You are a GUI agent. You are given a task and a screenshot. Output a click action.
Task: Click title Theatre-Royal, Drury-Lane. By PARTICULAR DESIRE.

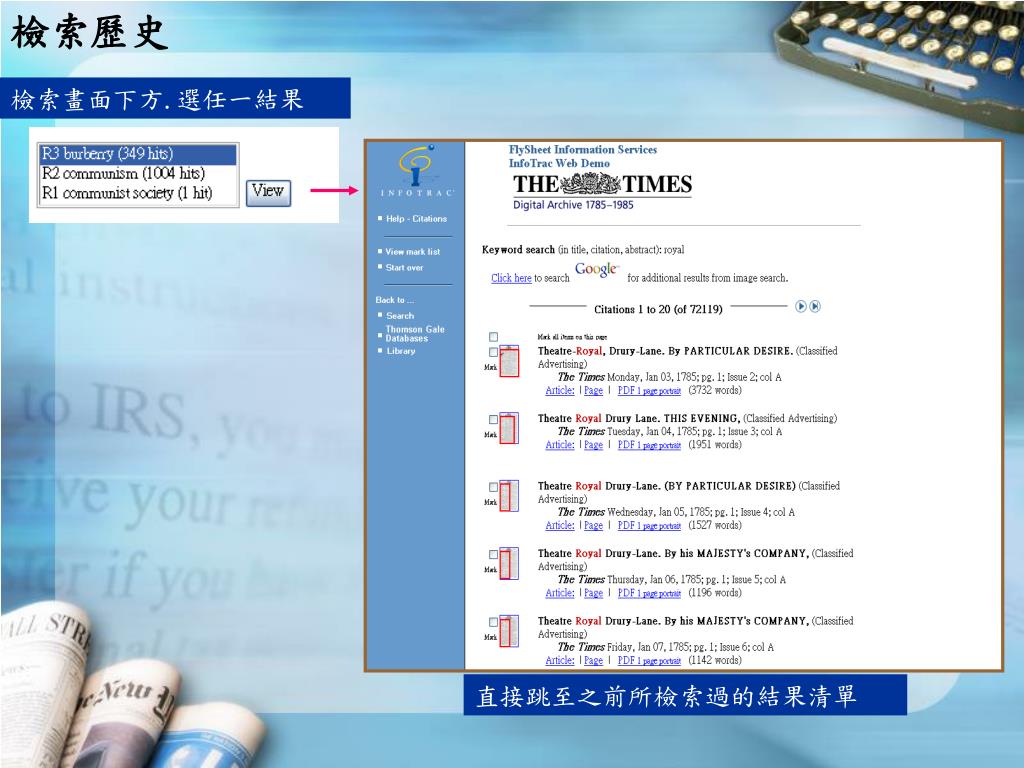coord(665,351)
